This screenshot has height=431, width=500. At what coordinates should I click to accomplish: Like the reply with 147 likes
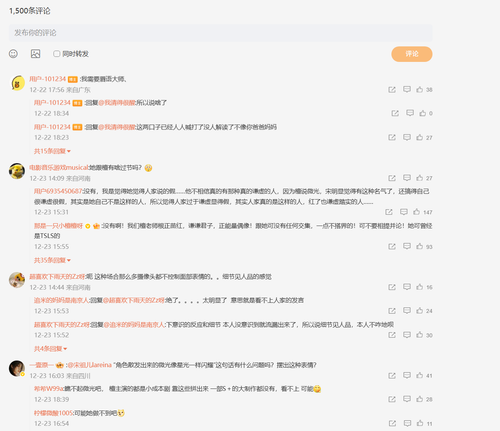(416, 212)
